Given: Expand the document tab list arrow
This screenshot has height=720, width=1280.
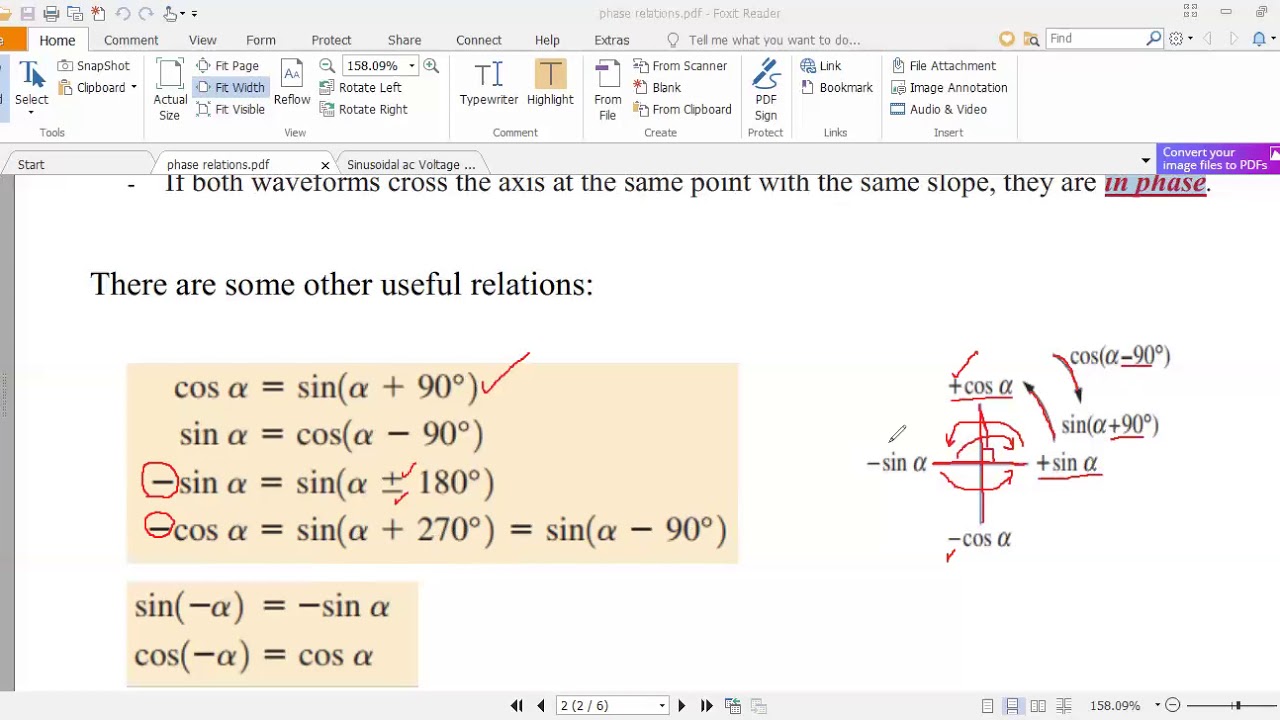Looking at the screenshot, I should [1145, 161].
